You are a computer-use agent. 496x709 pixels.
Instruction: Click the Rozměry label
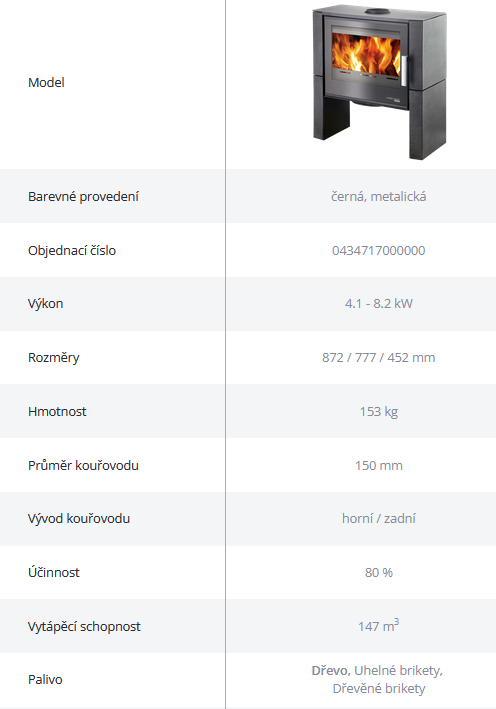click(54, 357)
